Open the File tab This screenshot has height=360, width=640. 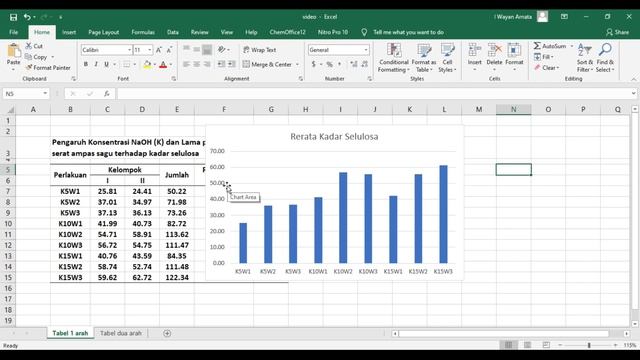point(13,32)
